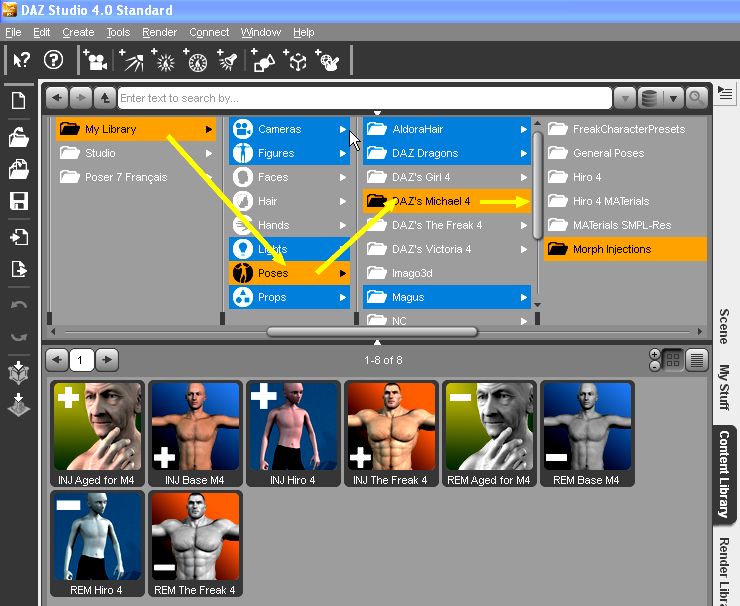The height and width of the screenshot is (606, 740).
Task: Click the page number field
Action: 82,360
